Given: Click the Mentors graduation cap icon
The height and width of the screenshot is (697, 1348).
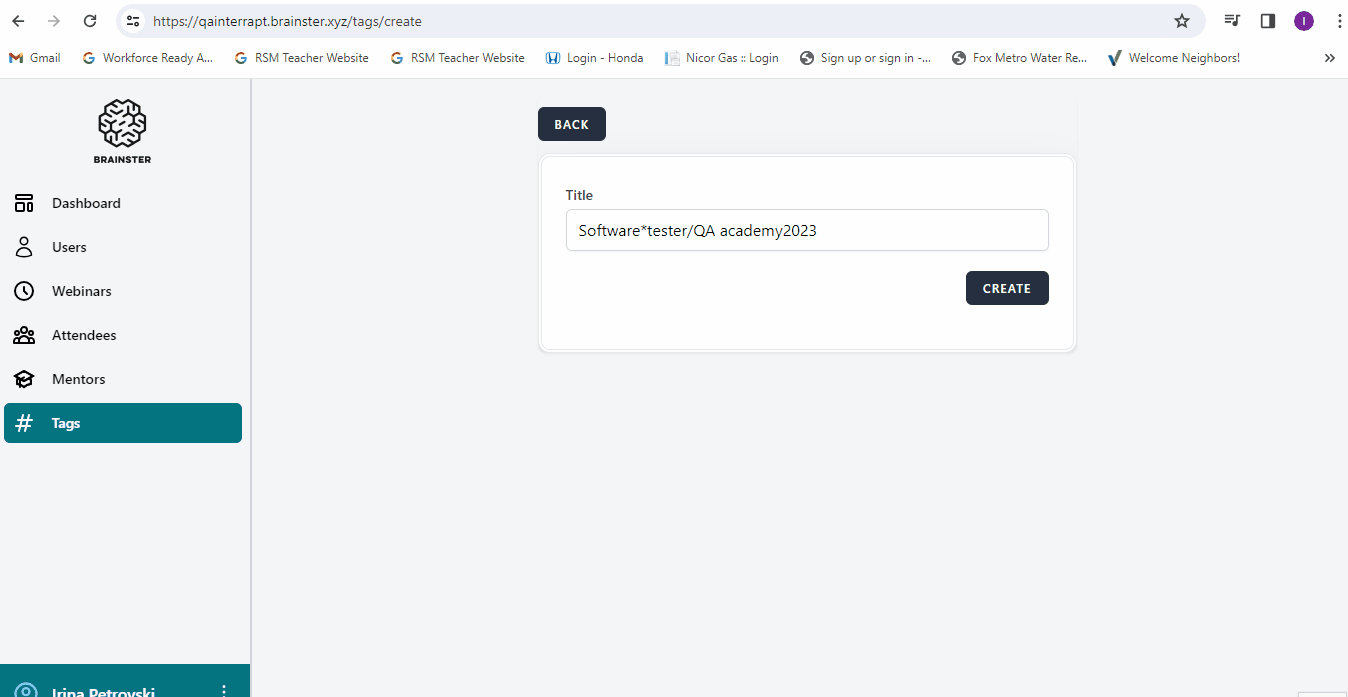Looking at the screenshot, I should [x=24, y=379].
